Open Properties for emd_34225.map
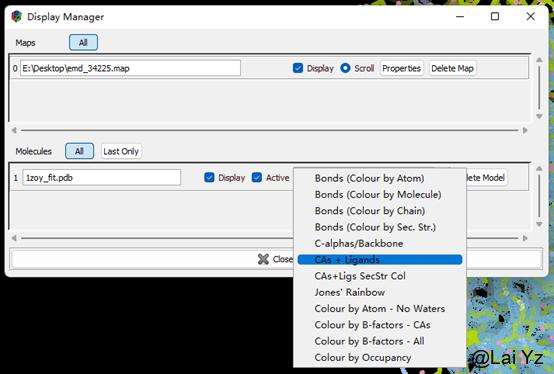This screenshot has height=374, width=554. coord(401,68)
